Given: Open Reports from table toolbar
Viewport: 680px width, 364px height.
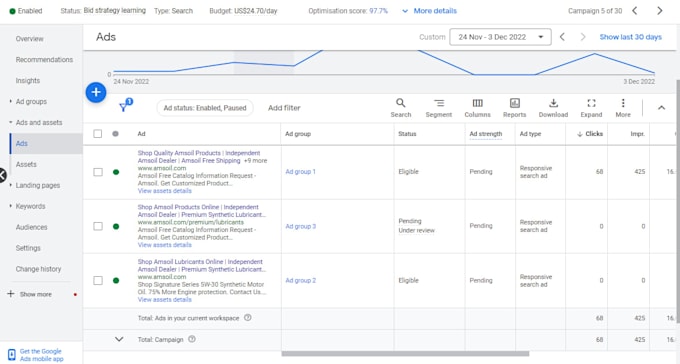Looking at the screenshot, I should (514, 108).
